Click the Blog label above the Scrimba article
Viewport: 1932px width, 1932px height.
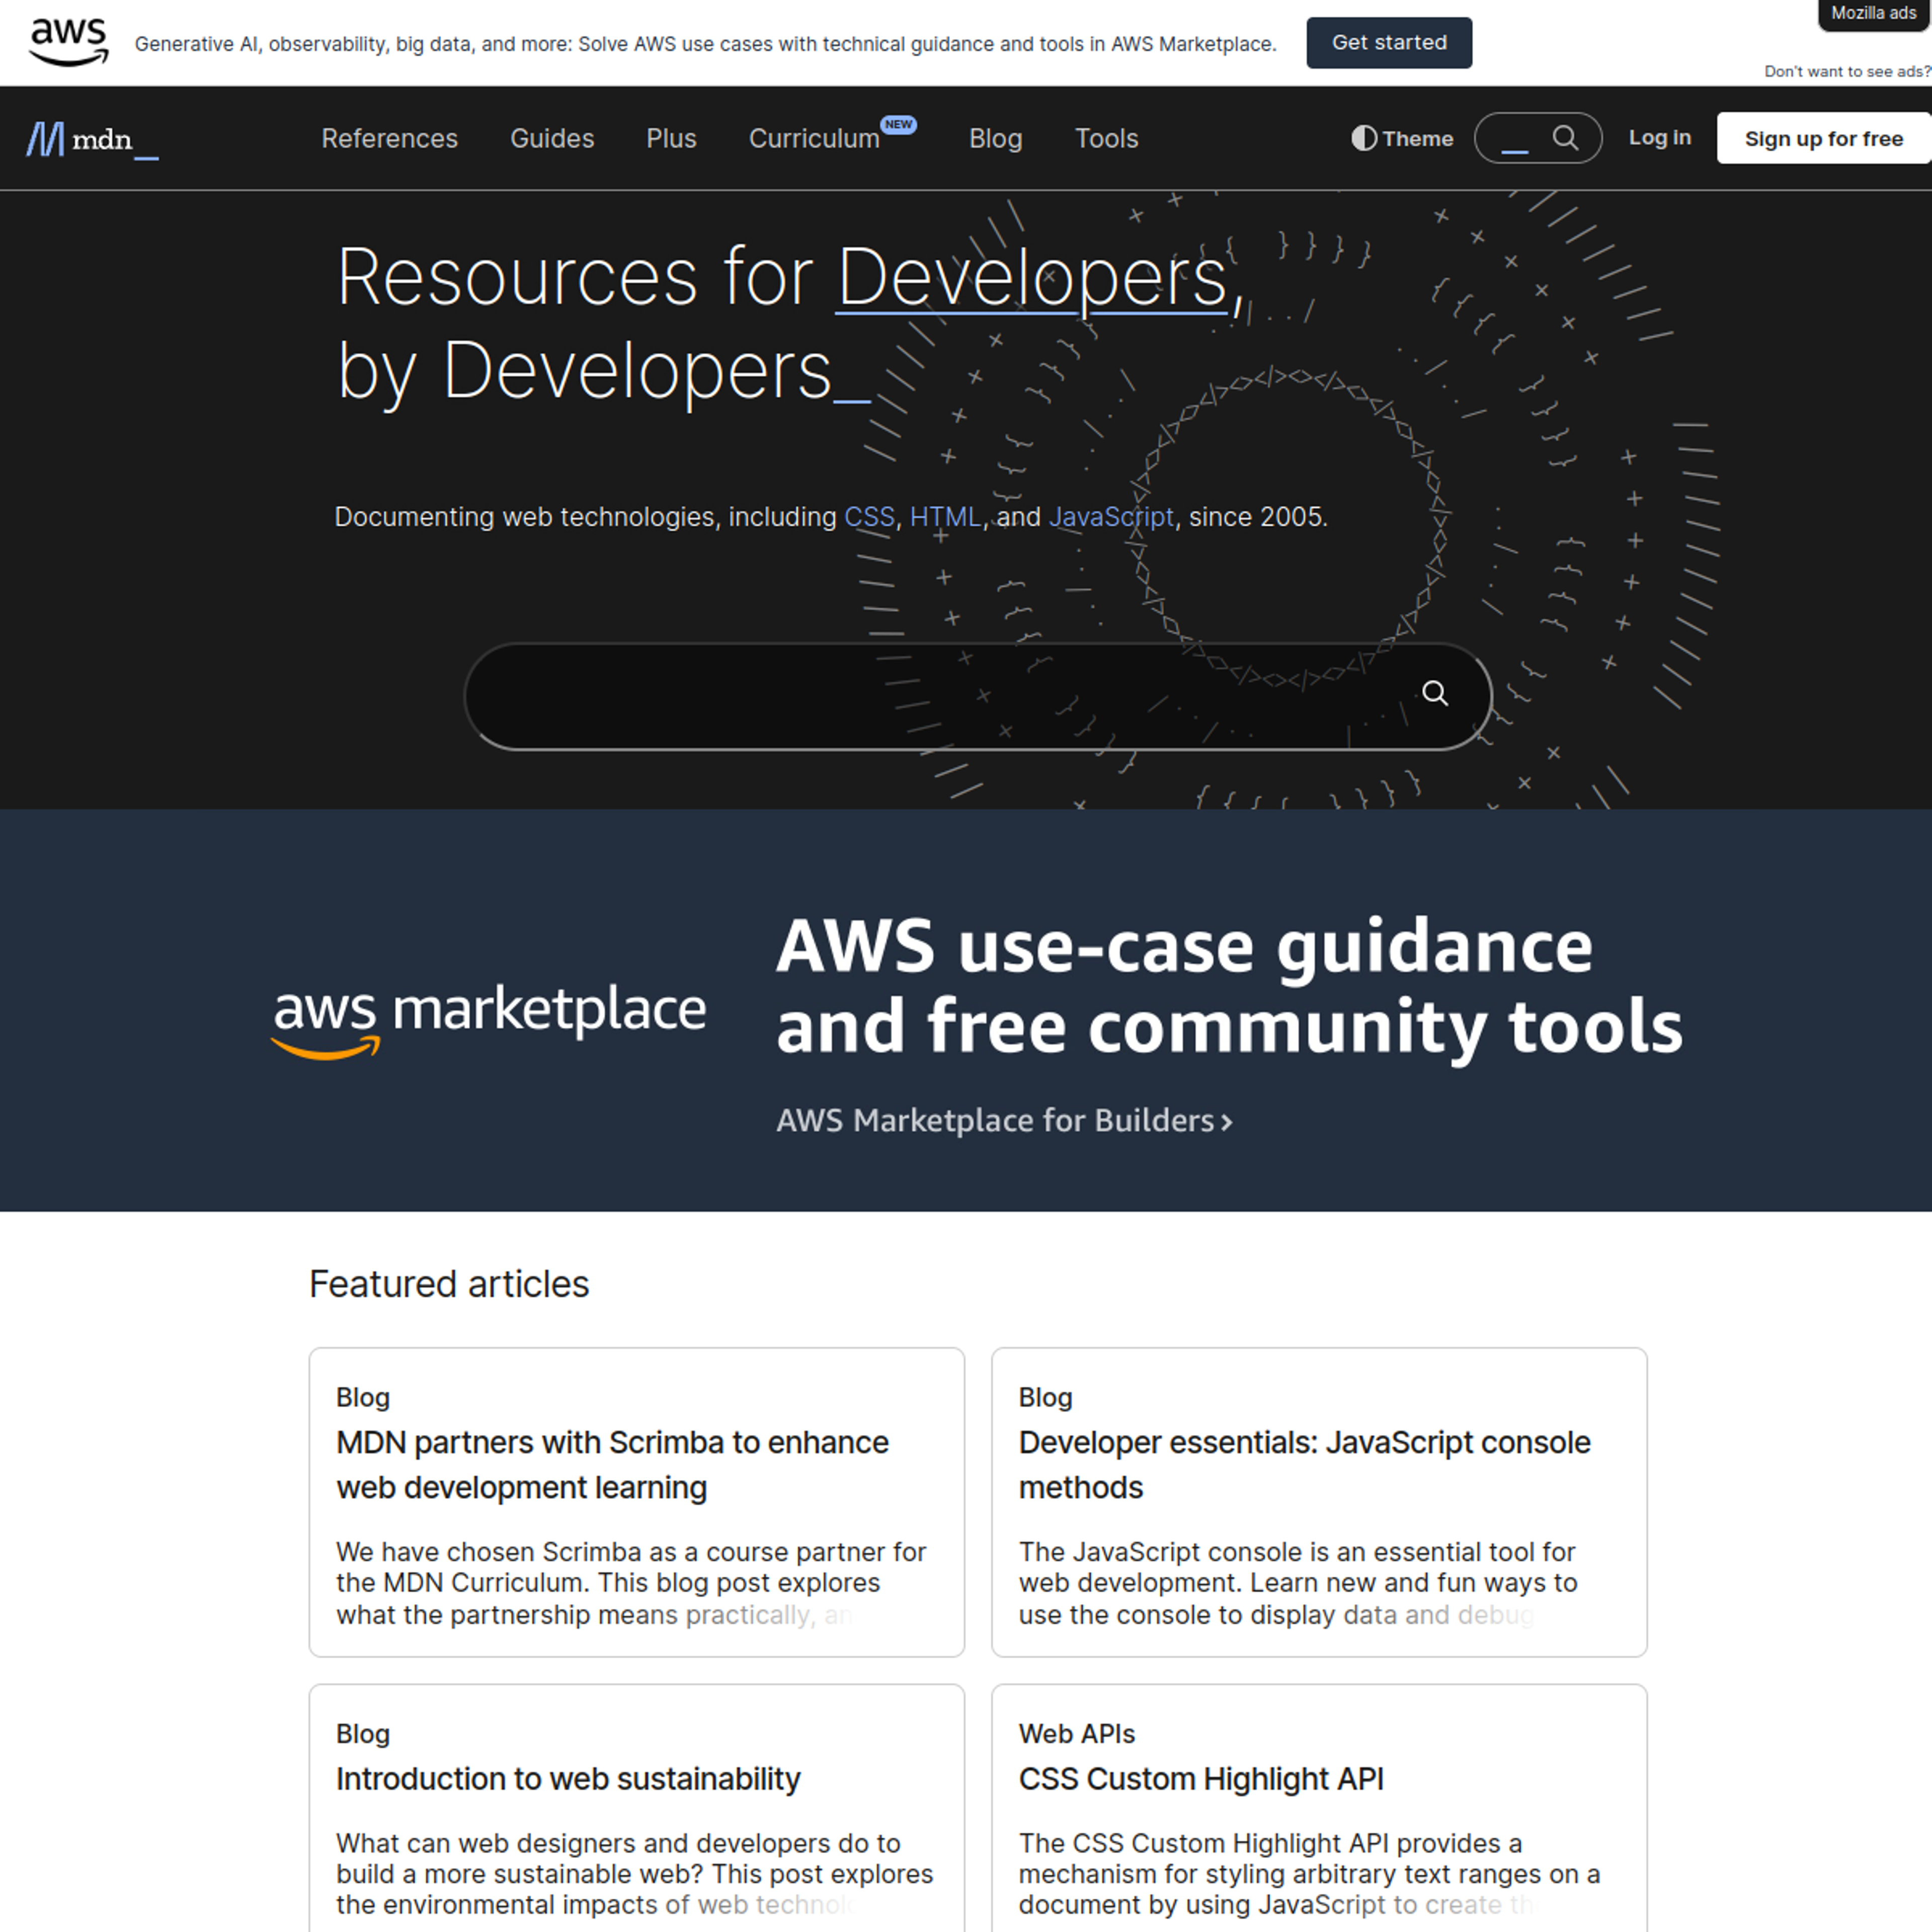pyautogui.click(x=362, y=1397)
